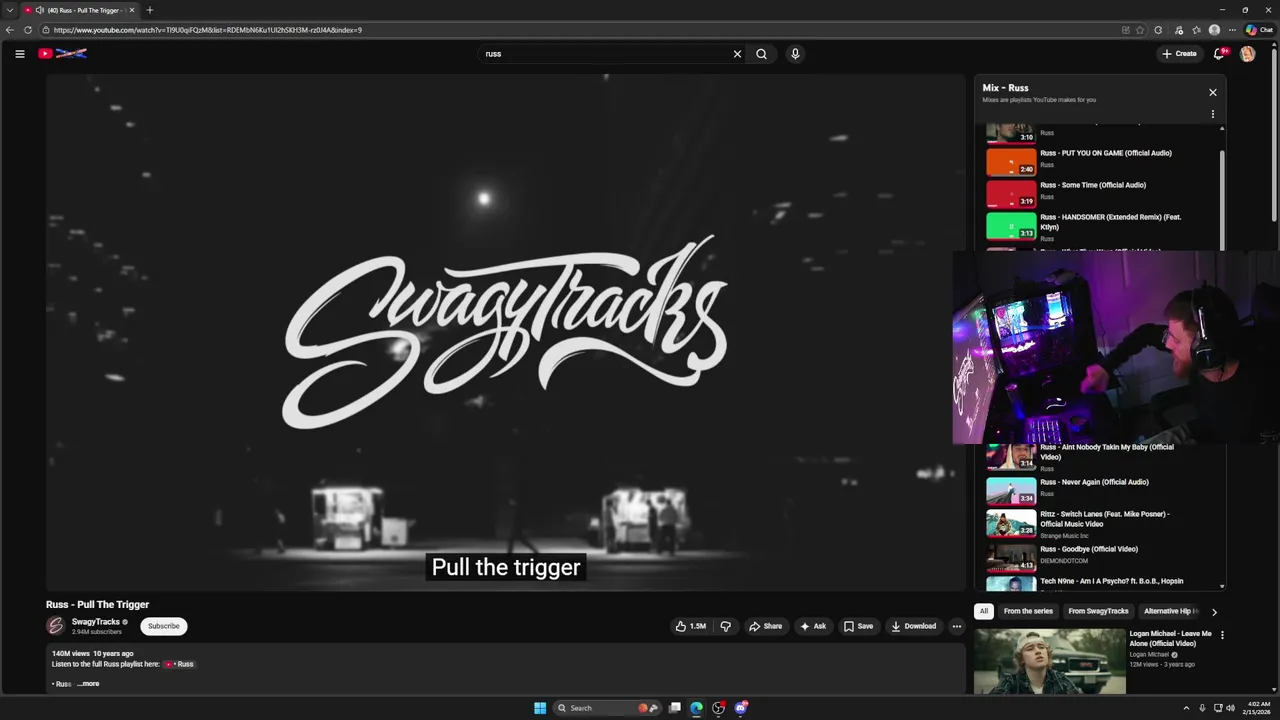The width and height of the screenshot is (1280, 720).
Task: Open Mix playlist three-dot options
Action: pos(1212,114)
